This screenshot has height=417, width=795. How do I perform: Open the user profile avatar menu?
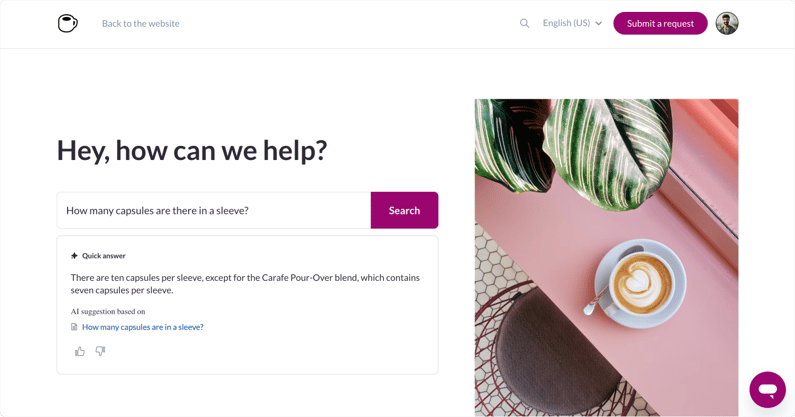[727, 23]
